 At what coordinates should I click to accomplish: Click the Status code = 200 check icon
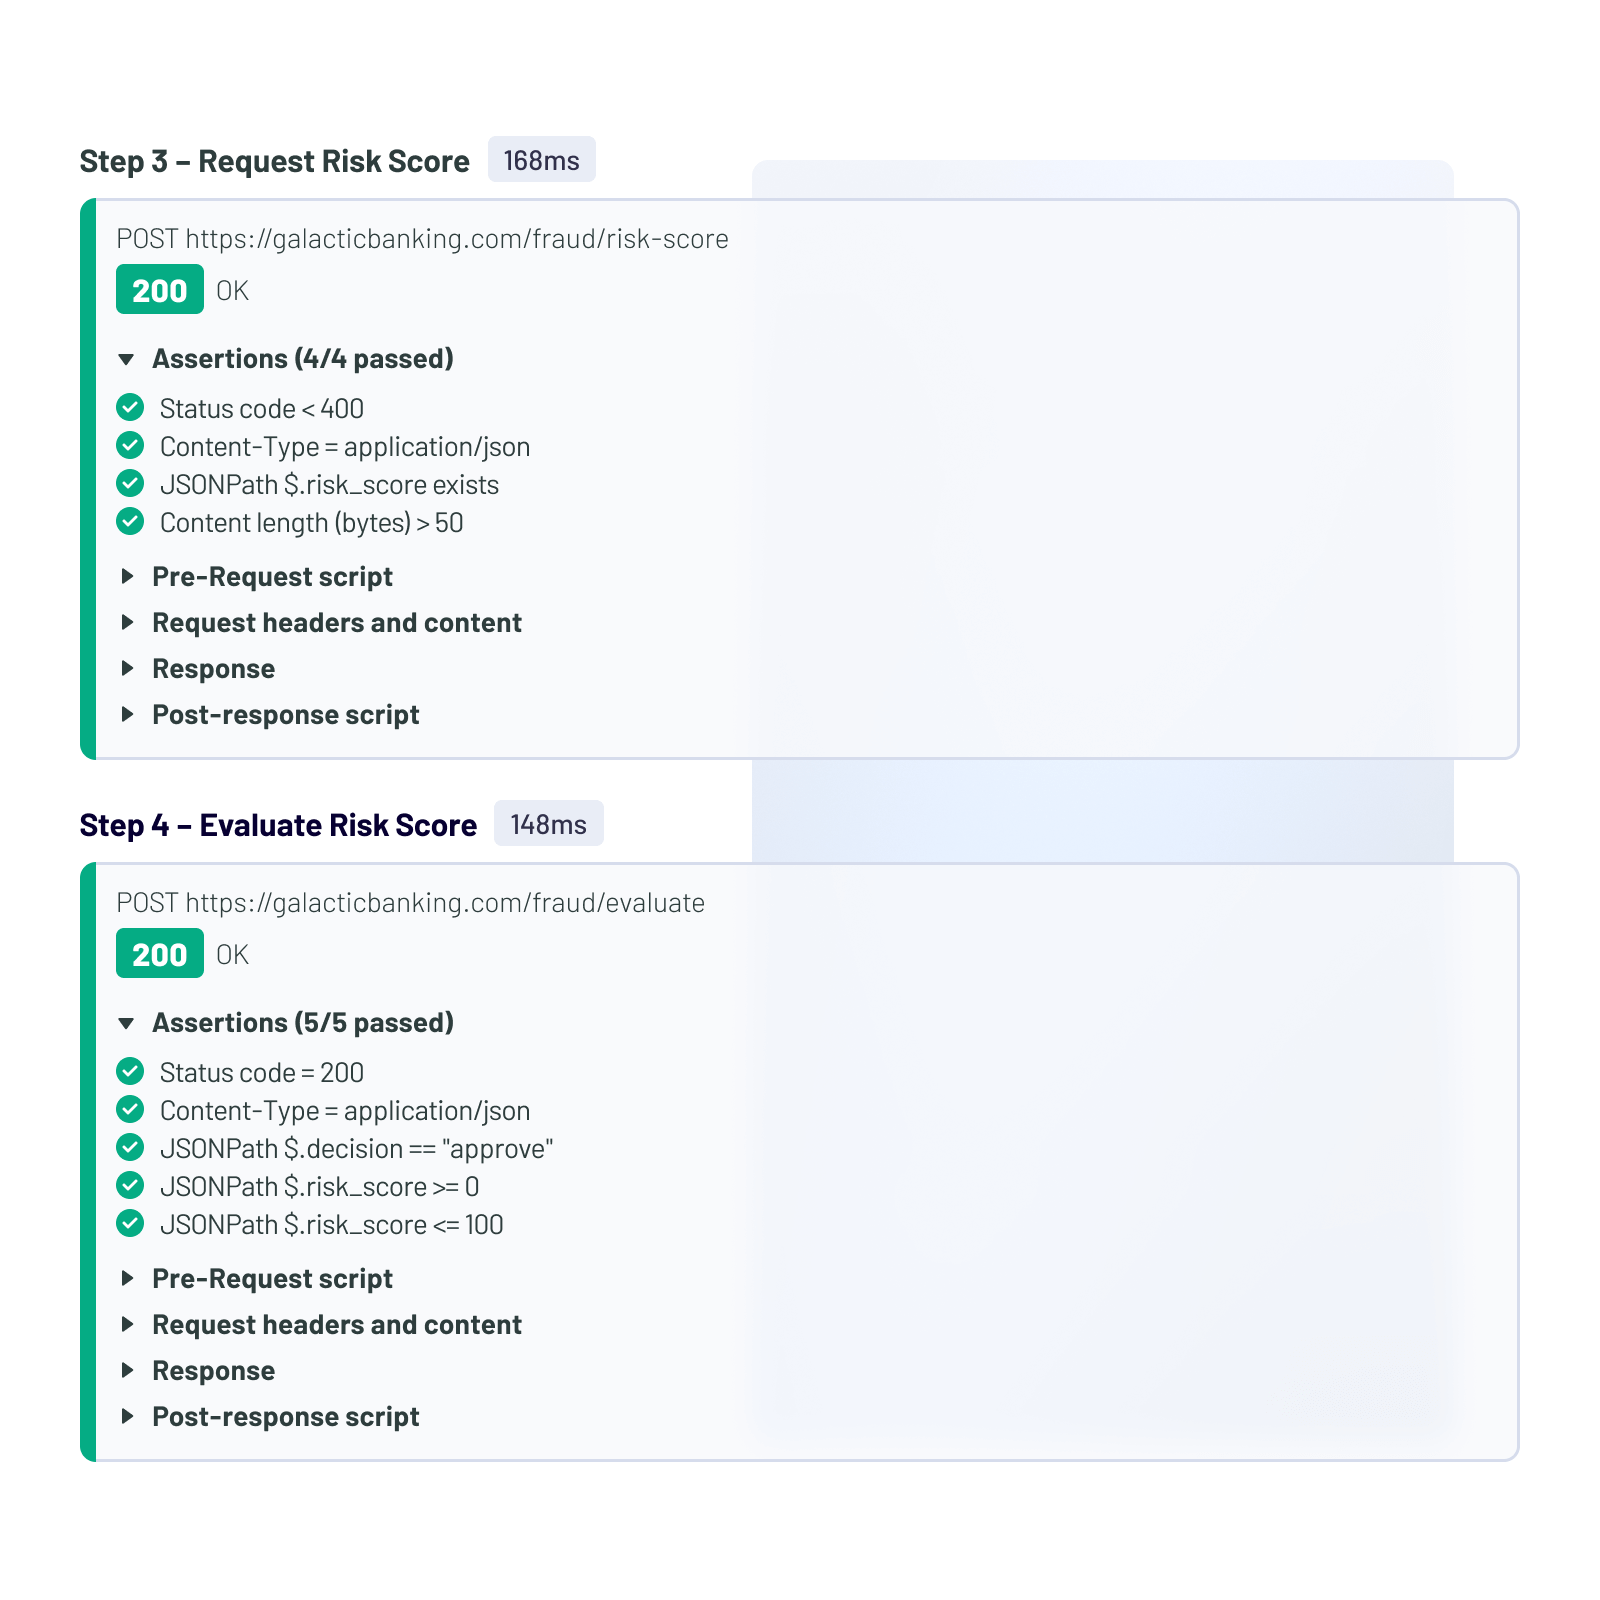coord(130,1072)
